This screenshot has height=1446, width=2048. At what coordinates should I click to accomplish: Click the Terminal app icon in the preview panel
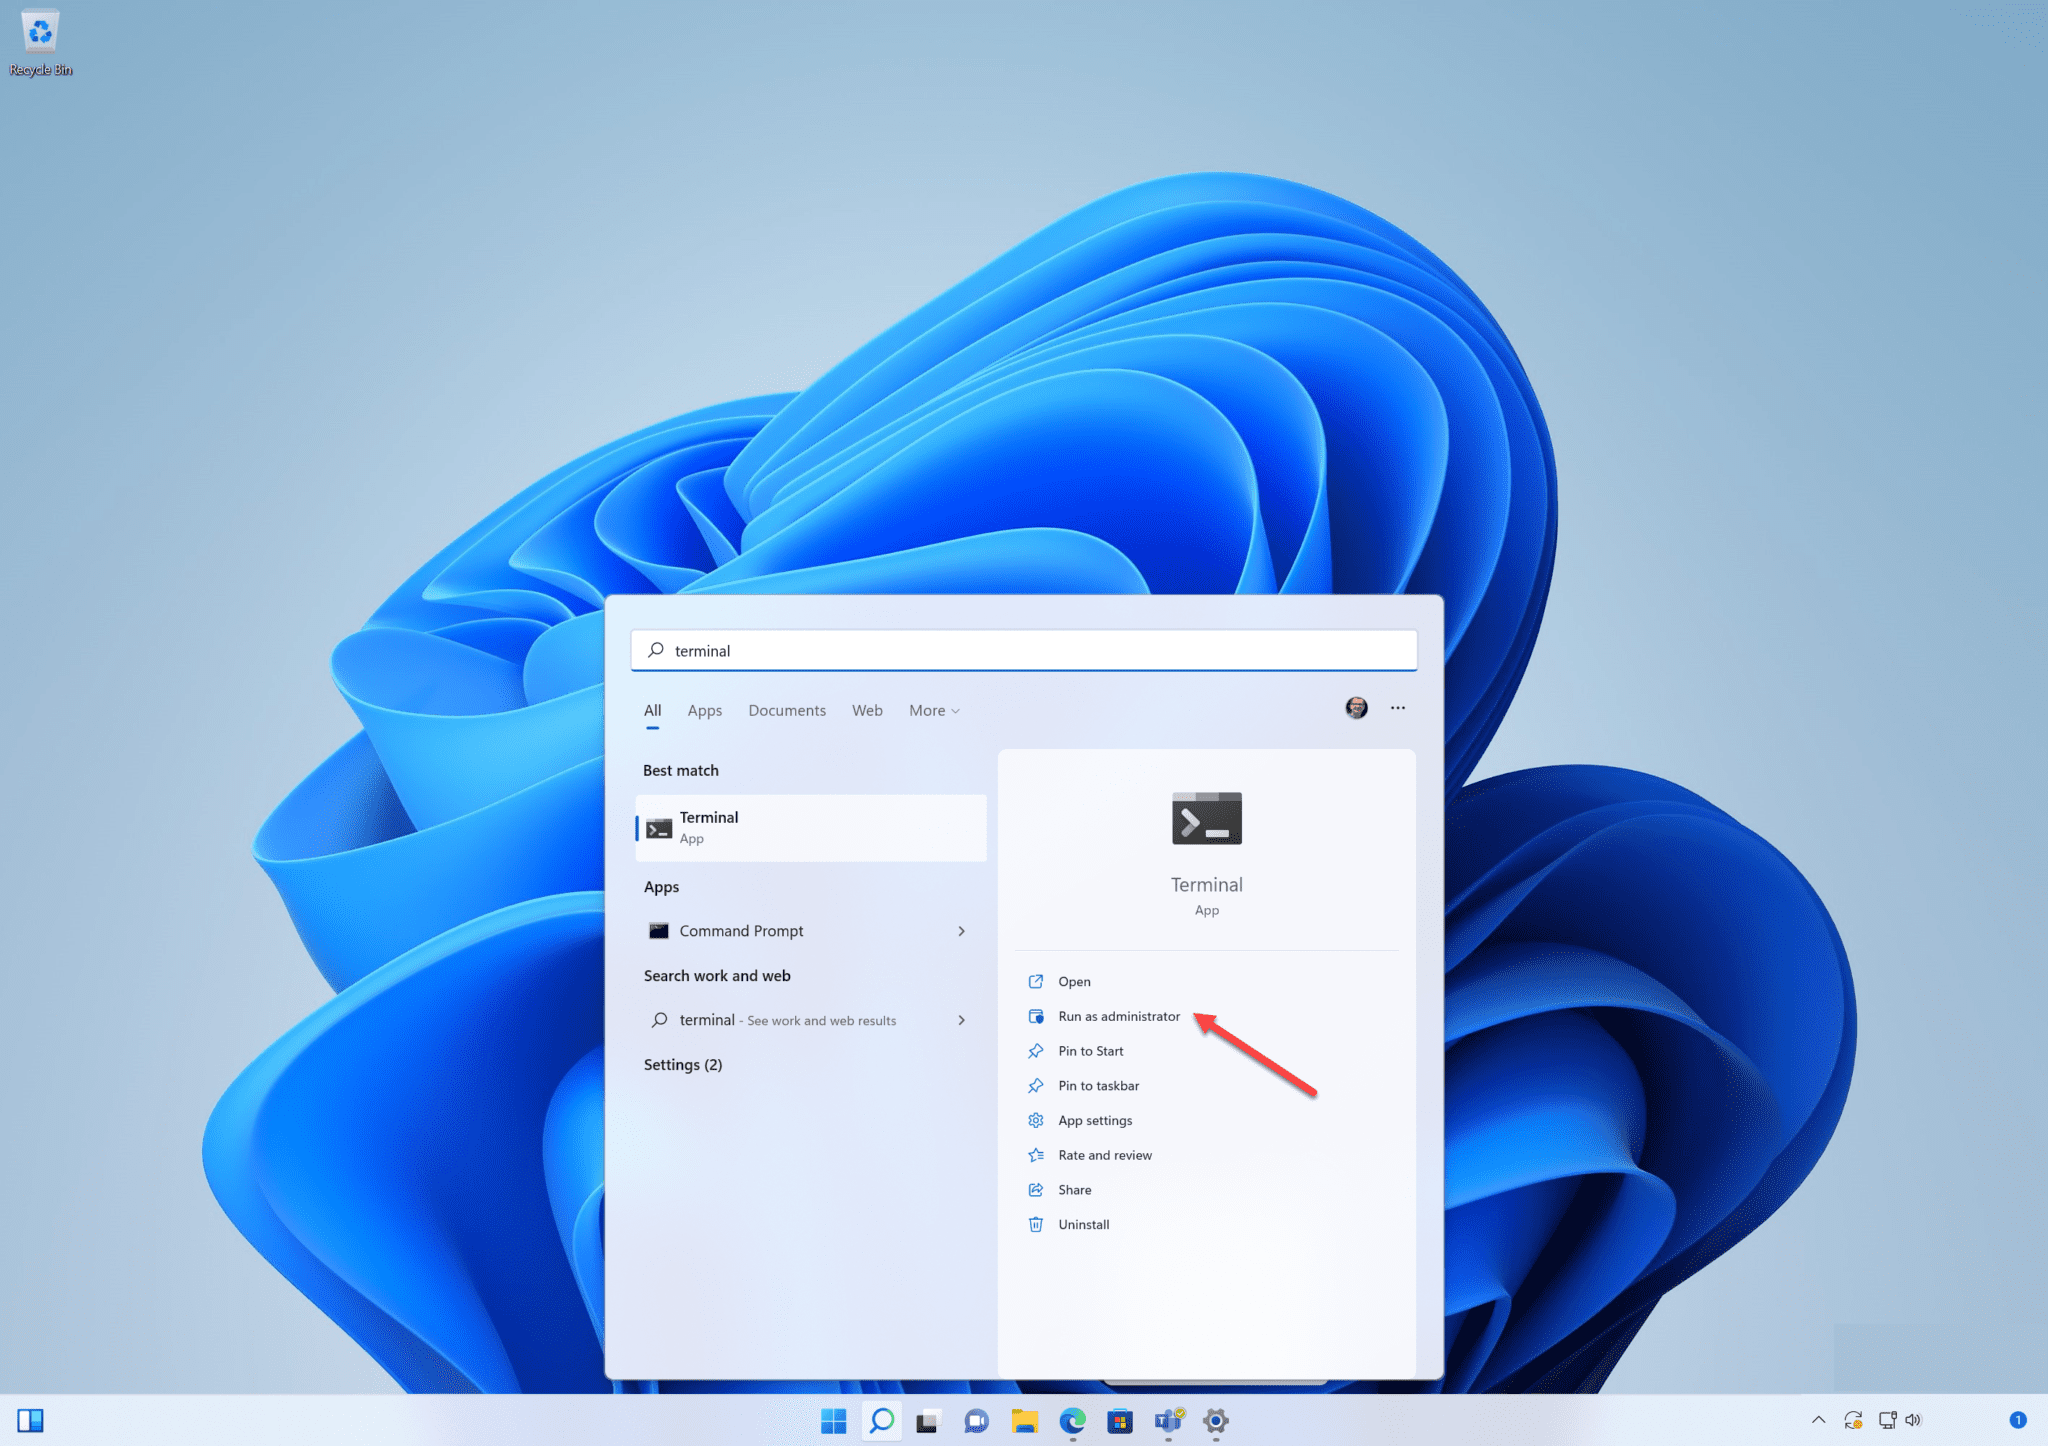[x=1206, y=818]
